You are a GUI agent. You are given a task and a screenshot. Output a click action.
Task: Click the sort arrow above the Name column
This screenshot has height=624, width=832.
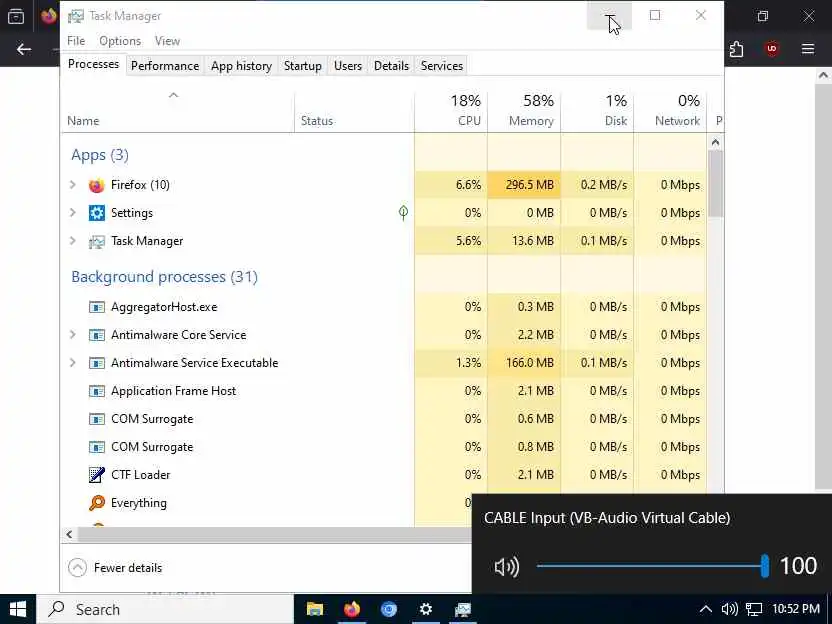(174, 96)
